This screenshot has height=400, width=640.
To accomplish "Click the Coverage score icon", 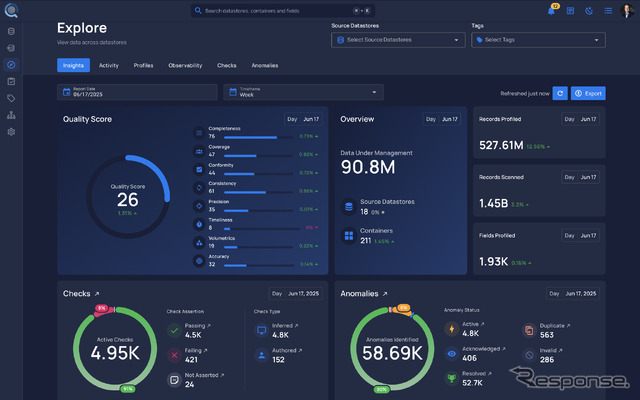I will coord(199,151).
